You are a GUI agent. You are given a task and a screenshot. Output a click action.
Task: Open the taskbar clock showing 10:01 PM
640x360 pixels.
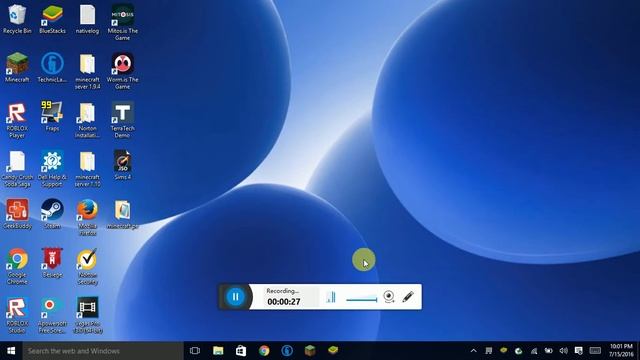pos(621,351)
